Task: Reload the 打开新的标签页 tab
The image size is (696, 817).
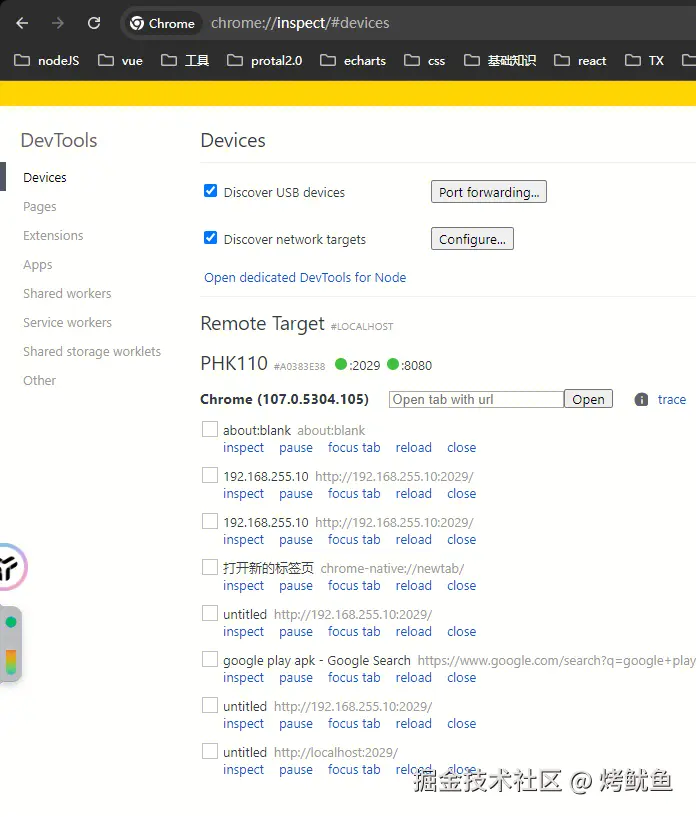Action: point(414,586)
